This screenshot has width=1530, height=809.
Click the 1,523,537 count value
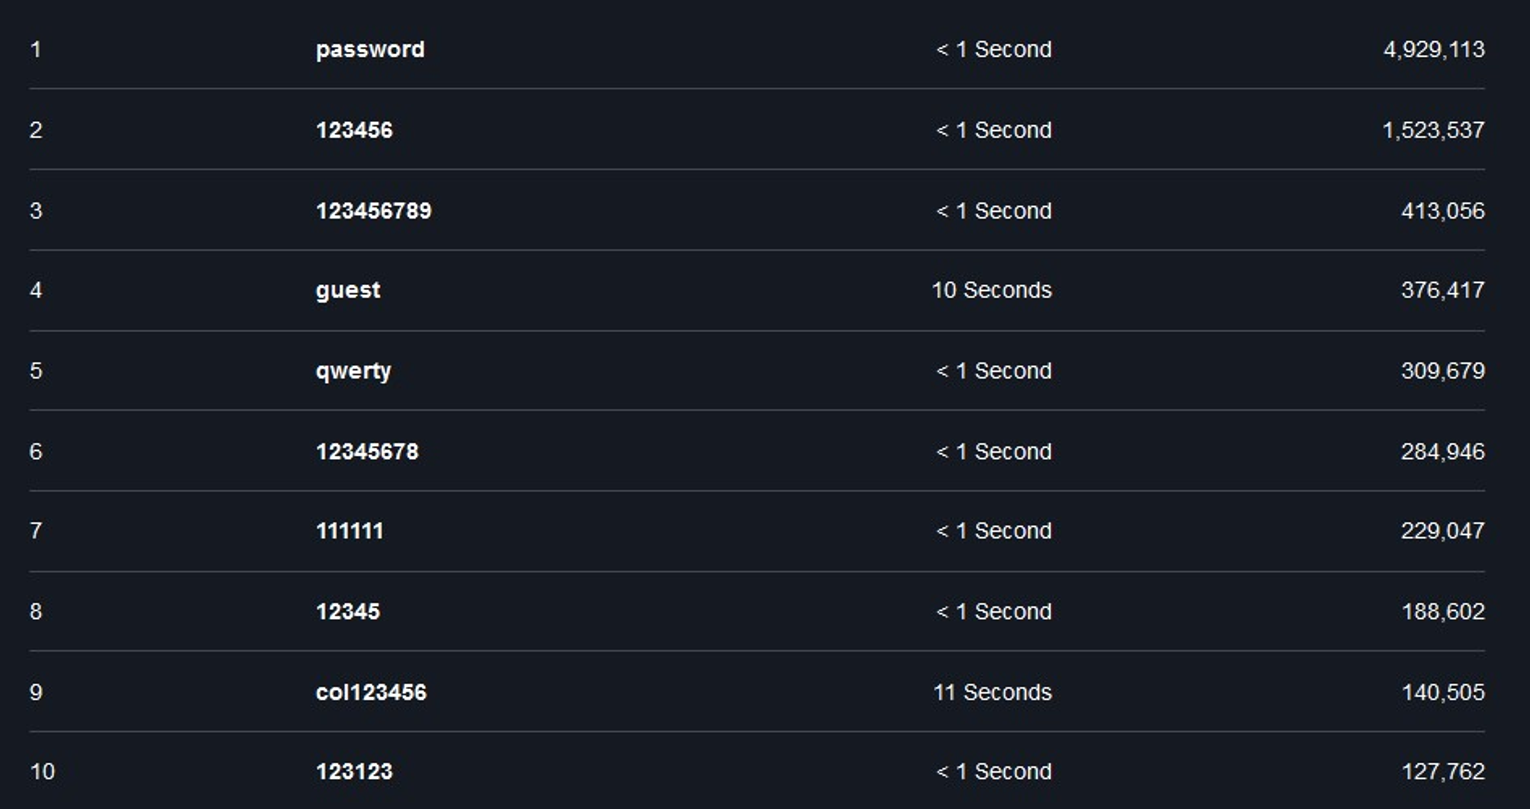coord(1434,130)
